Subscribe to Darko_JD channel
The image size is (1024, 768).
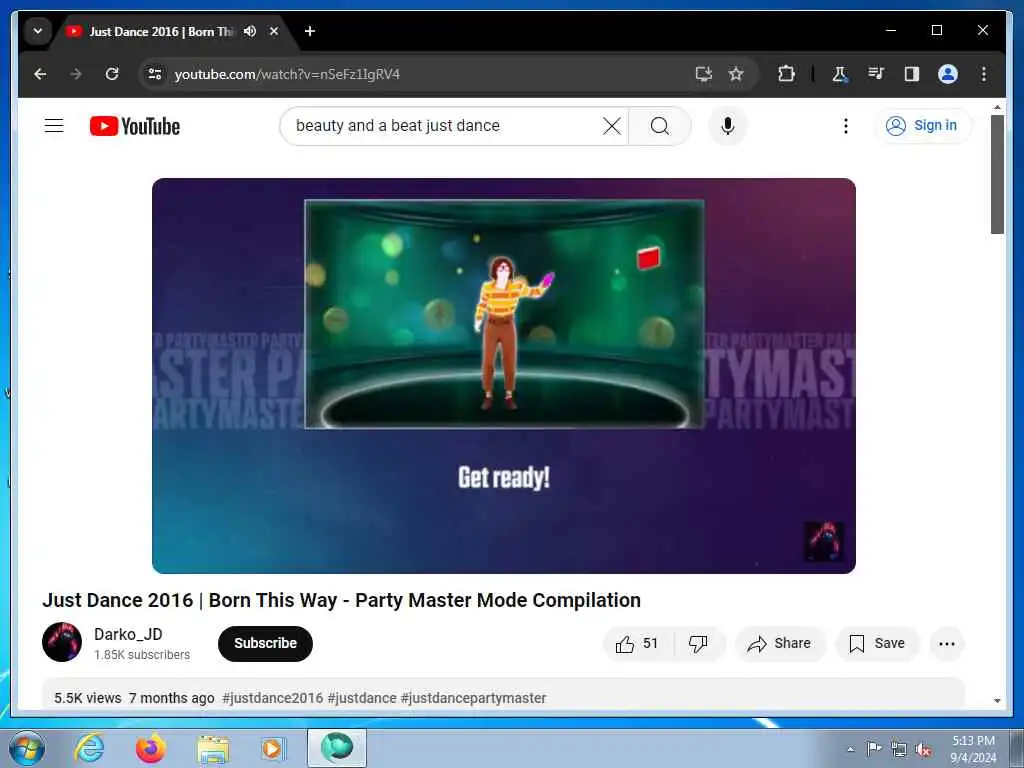tap(265, 643)
